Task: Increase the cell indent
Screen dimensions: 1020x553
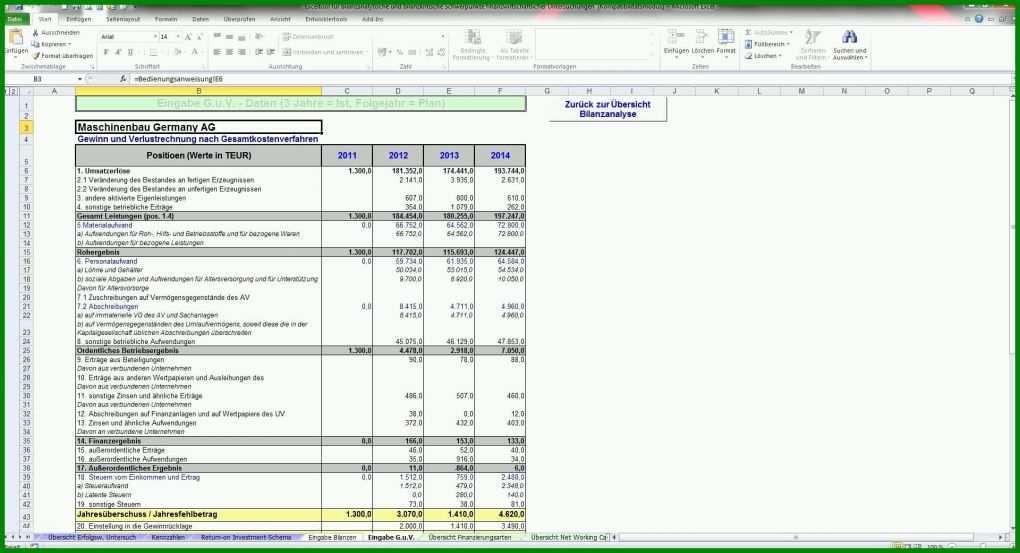Action: tap(271, 52)
